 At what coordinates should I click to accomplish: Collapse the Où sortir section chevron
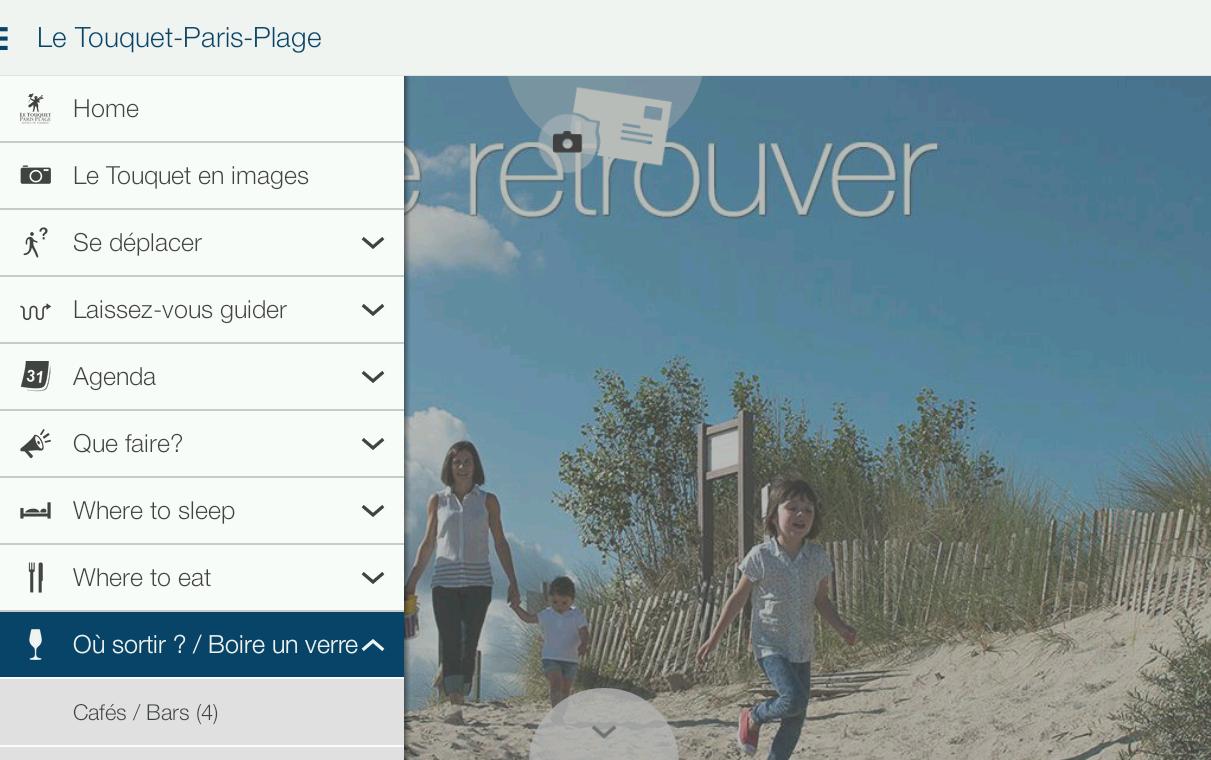click(373, 645)
